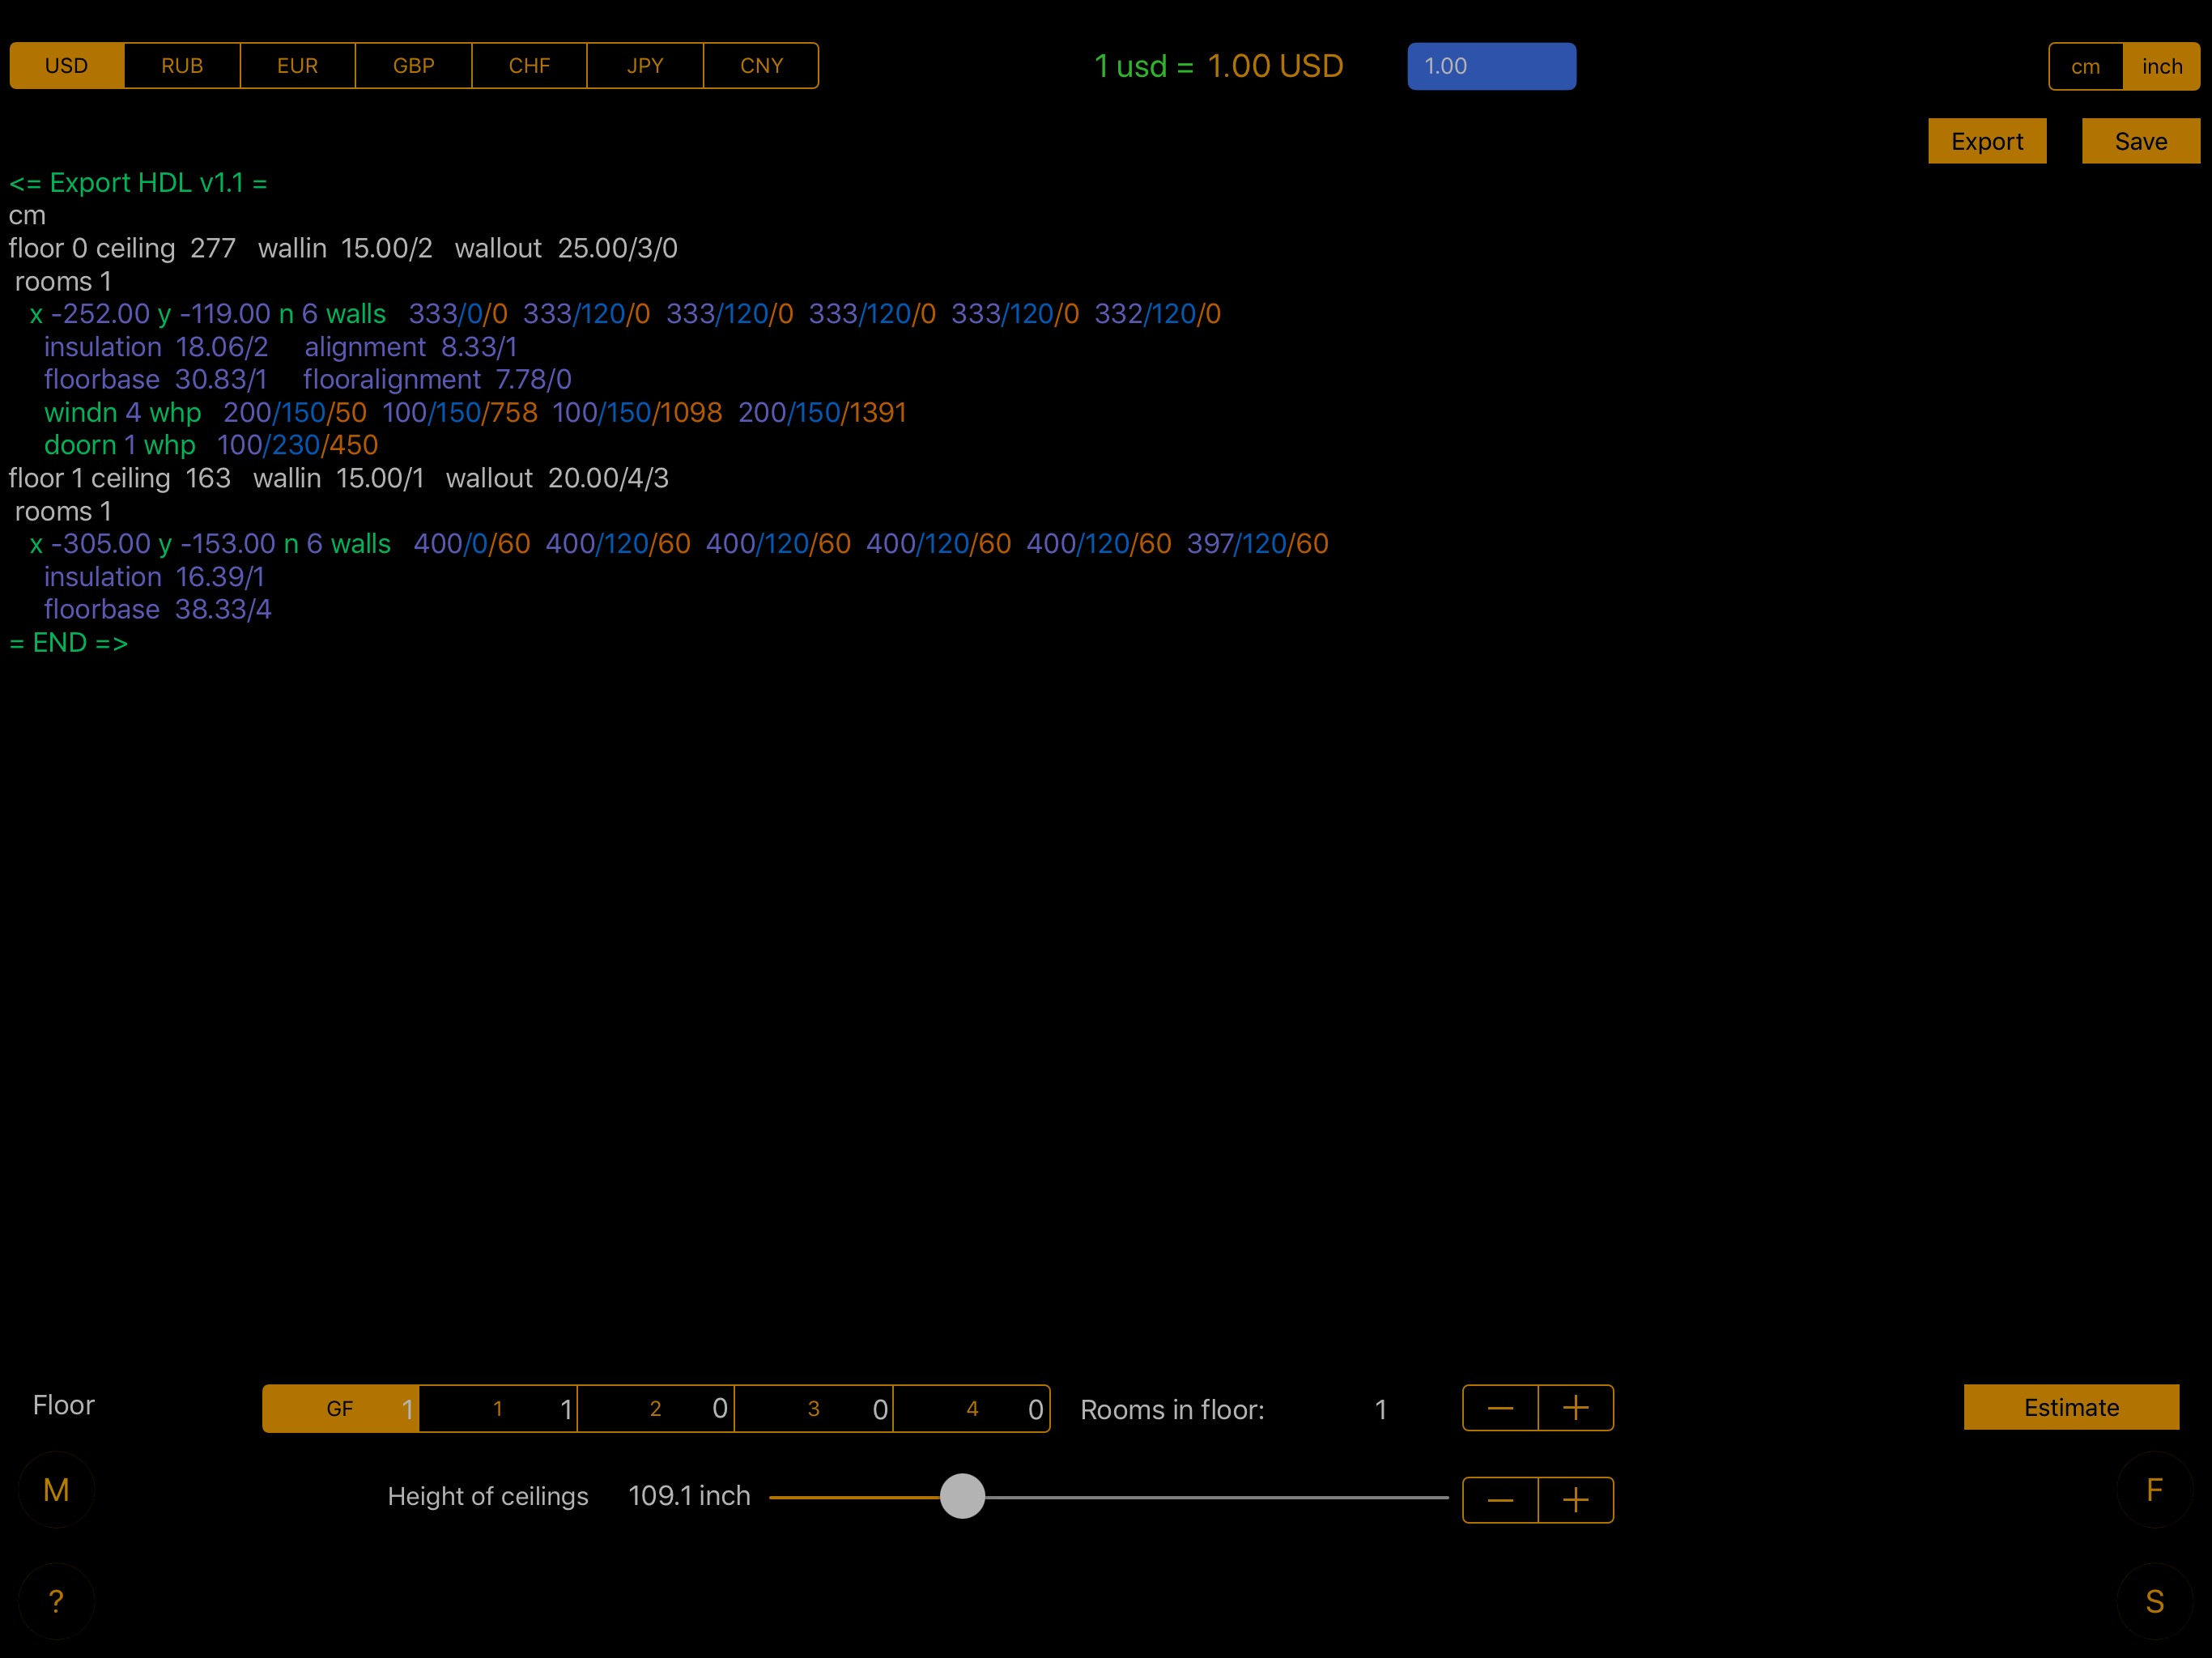Click '200/150/1391' window dimensions
The width and height of the screenshot is (2212, 1658).
point(822,413)
